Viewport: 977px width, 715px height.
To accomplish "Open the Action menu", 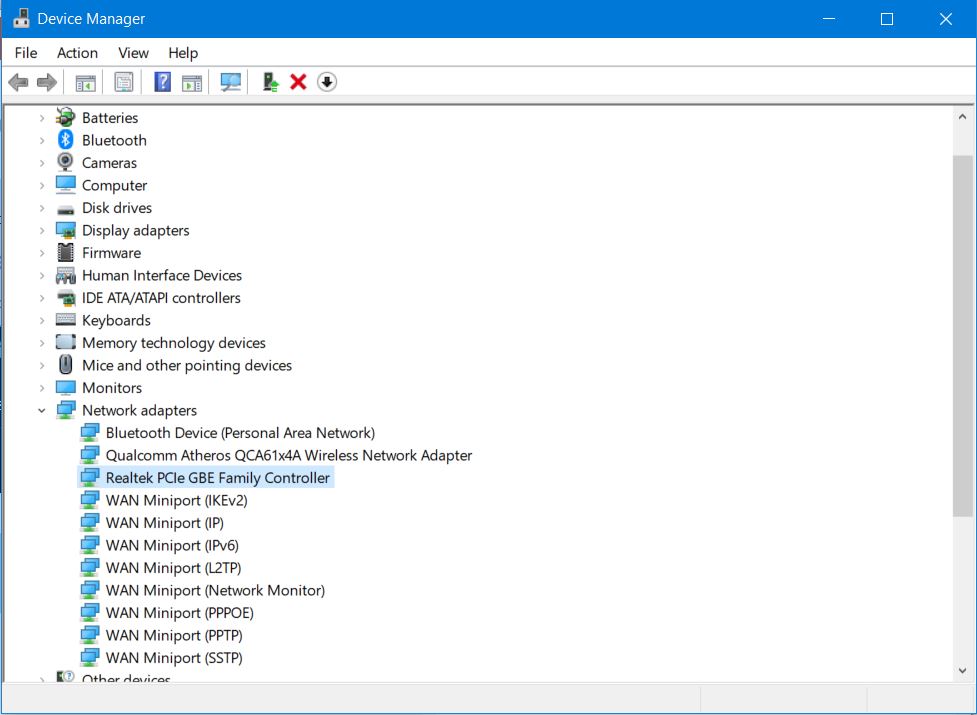I will tap(77, 53).
